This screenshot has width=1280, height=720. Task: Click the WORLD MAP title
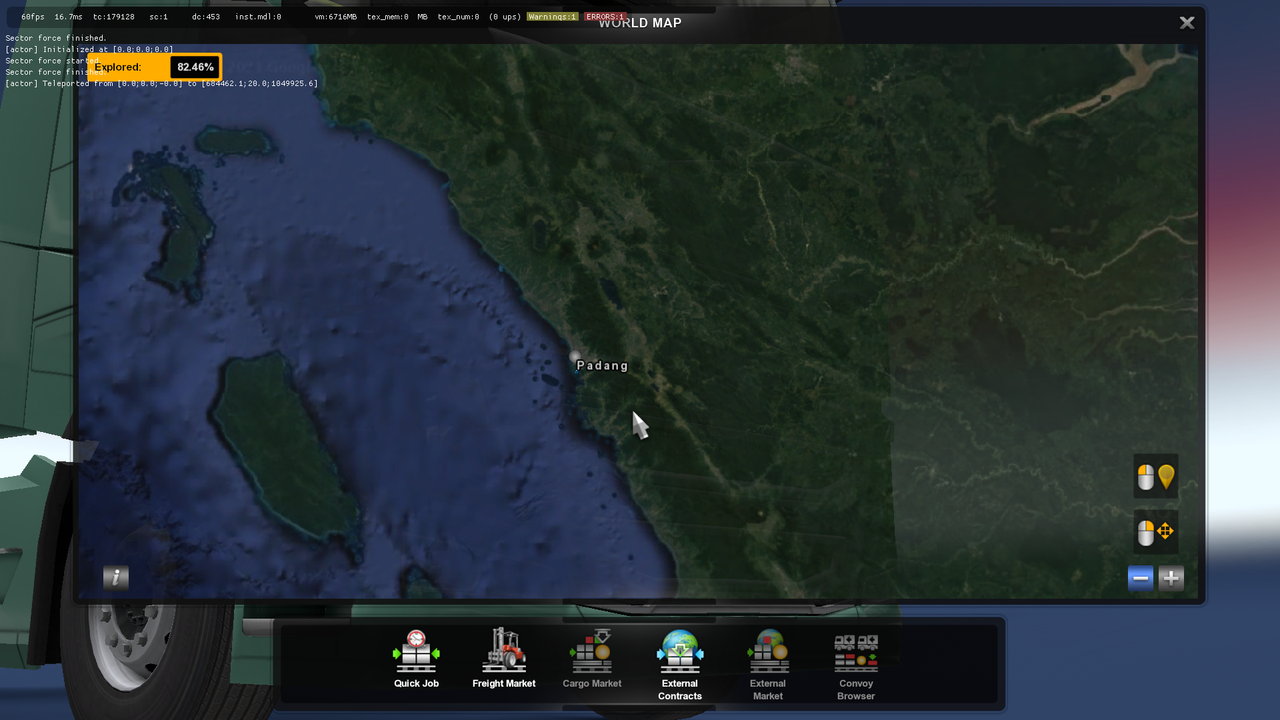[640, 23]
